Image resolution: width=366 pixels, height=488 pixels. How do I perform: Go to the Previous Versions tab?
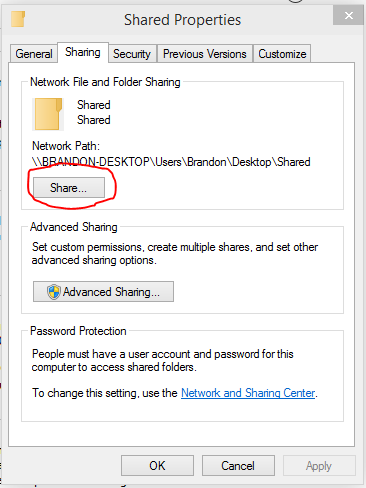(x=205, y=54)
